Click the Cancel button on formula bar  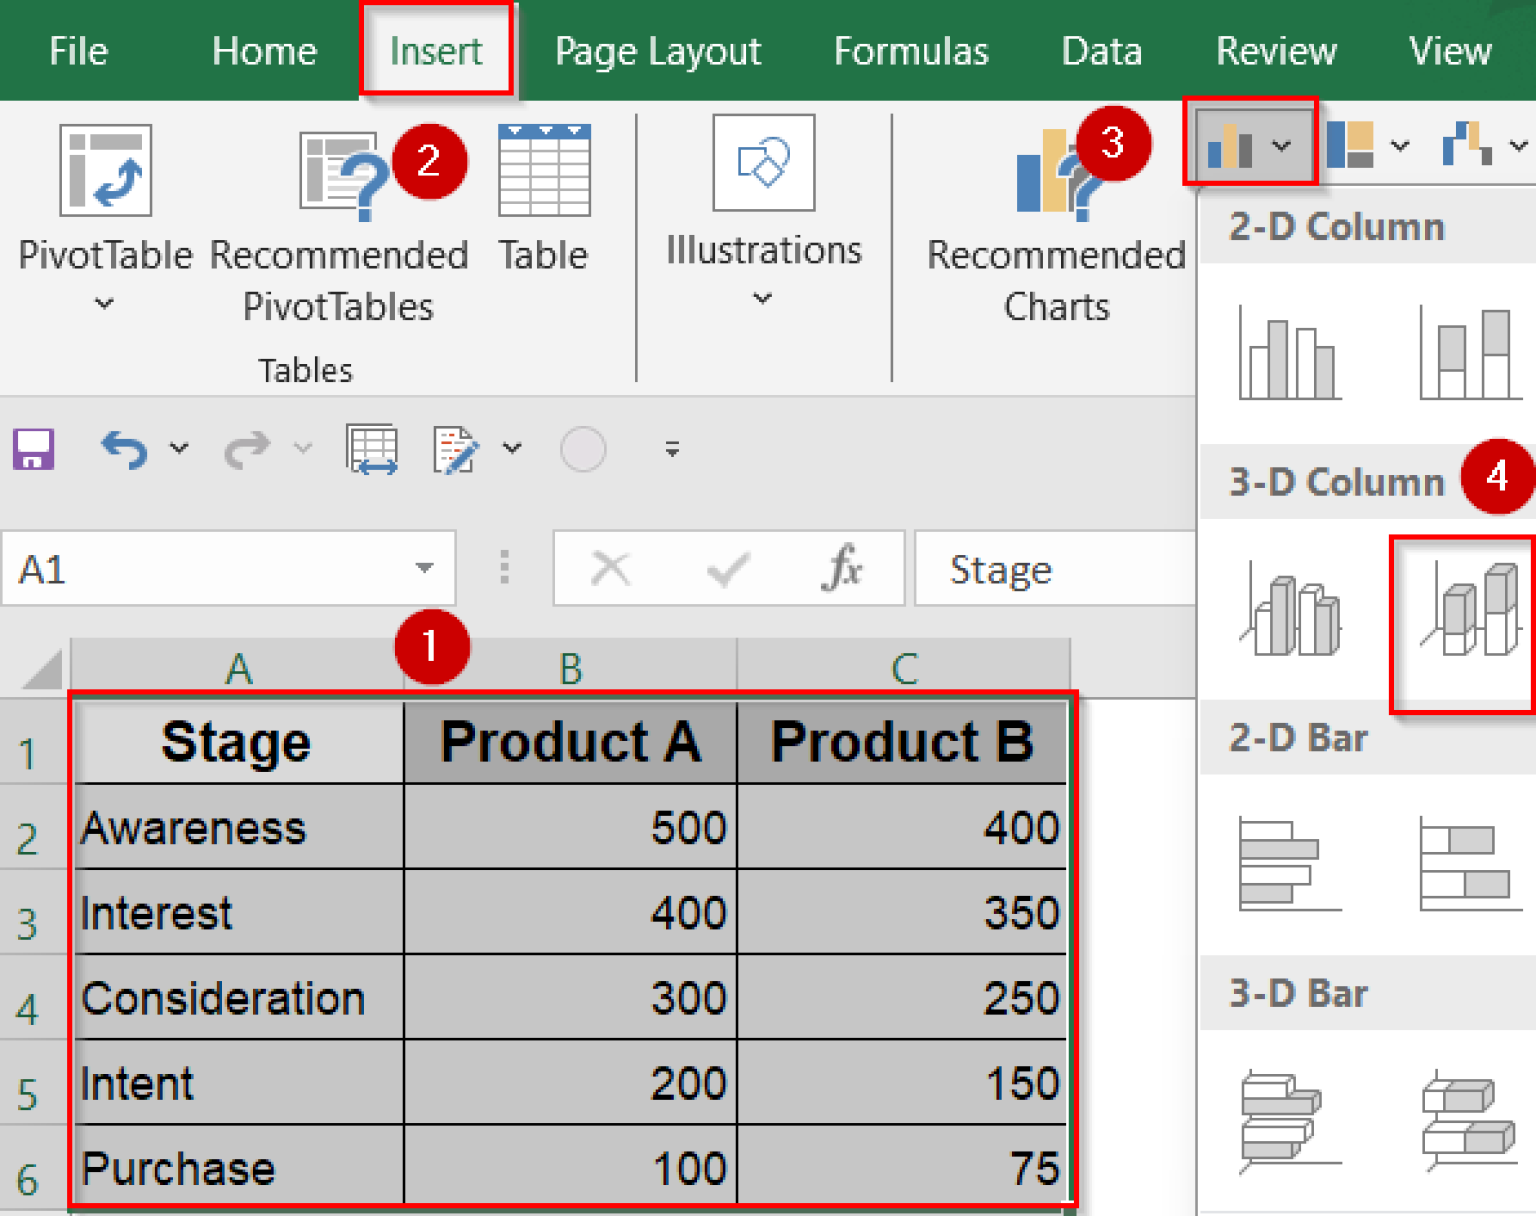coord(609,568)
